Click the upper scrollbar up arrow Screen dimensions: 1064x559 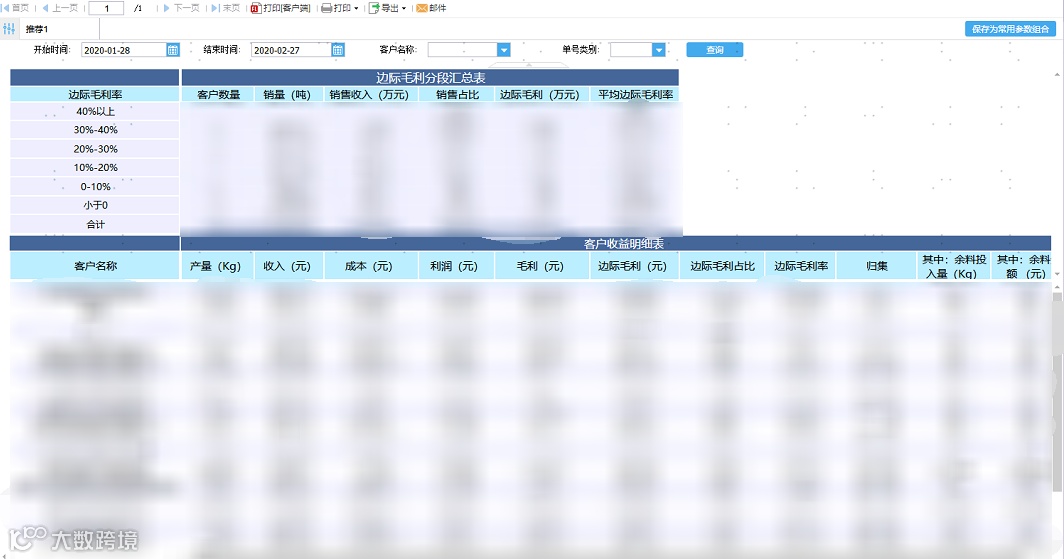pyautogui.click(x=1057, y=73)
